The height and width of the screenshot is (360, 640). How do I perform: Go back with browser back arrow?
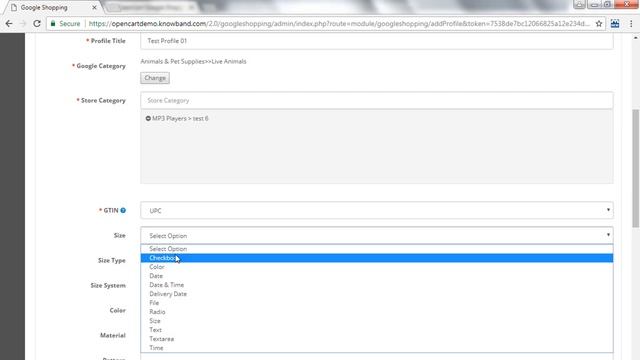click(x=9, y=24)
